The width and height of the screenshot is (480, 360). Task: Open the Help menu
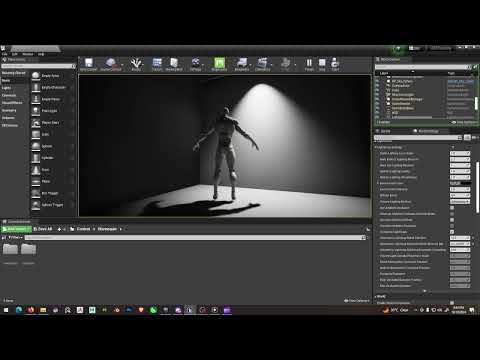click(x=41, y=54)
